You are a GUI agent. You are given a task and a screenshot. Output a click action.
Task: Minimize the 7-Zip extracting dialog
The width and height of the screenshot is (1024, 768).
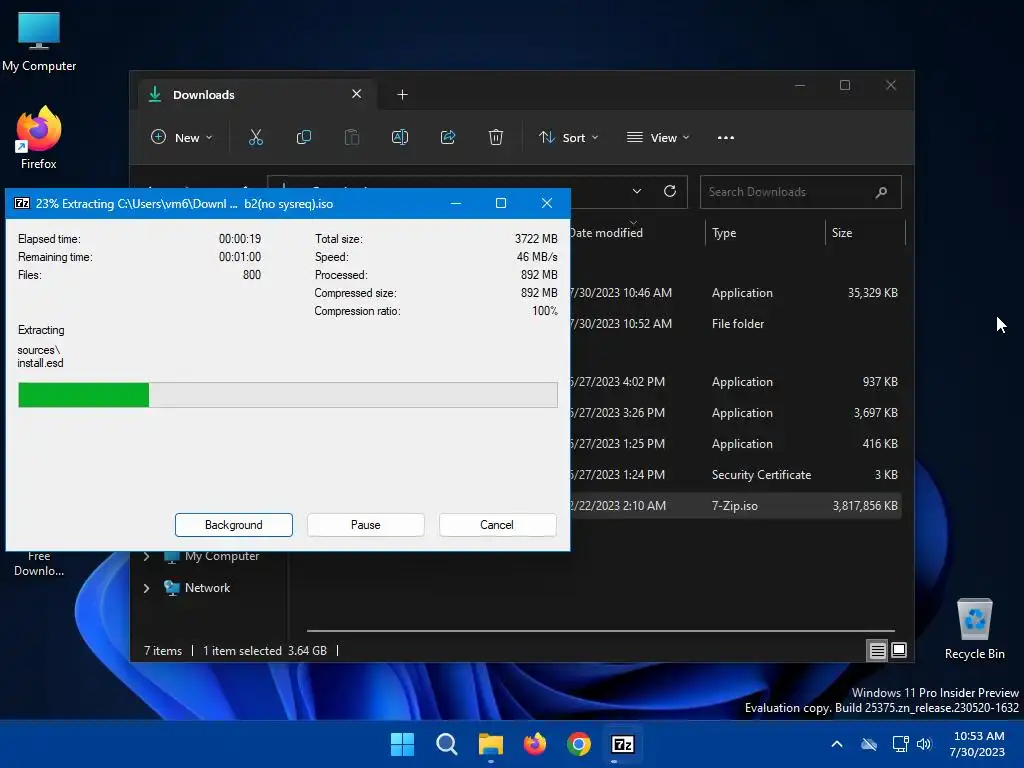[456, 203]
